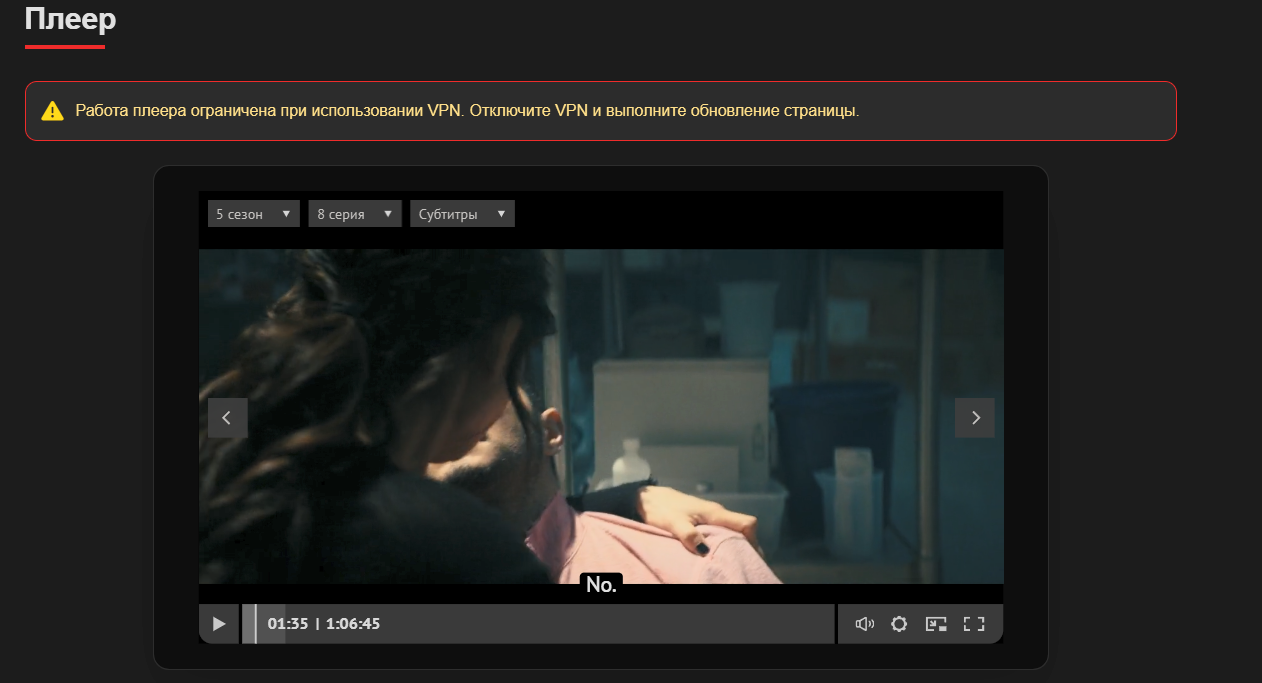Seek on the video progress bar

click(x=538, y=624)
